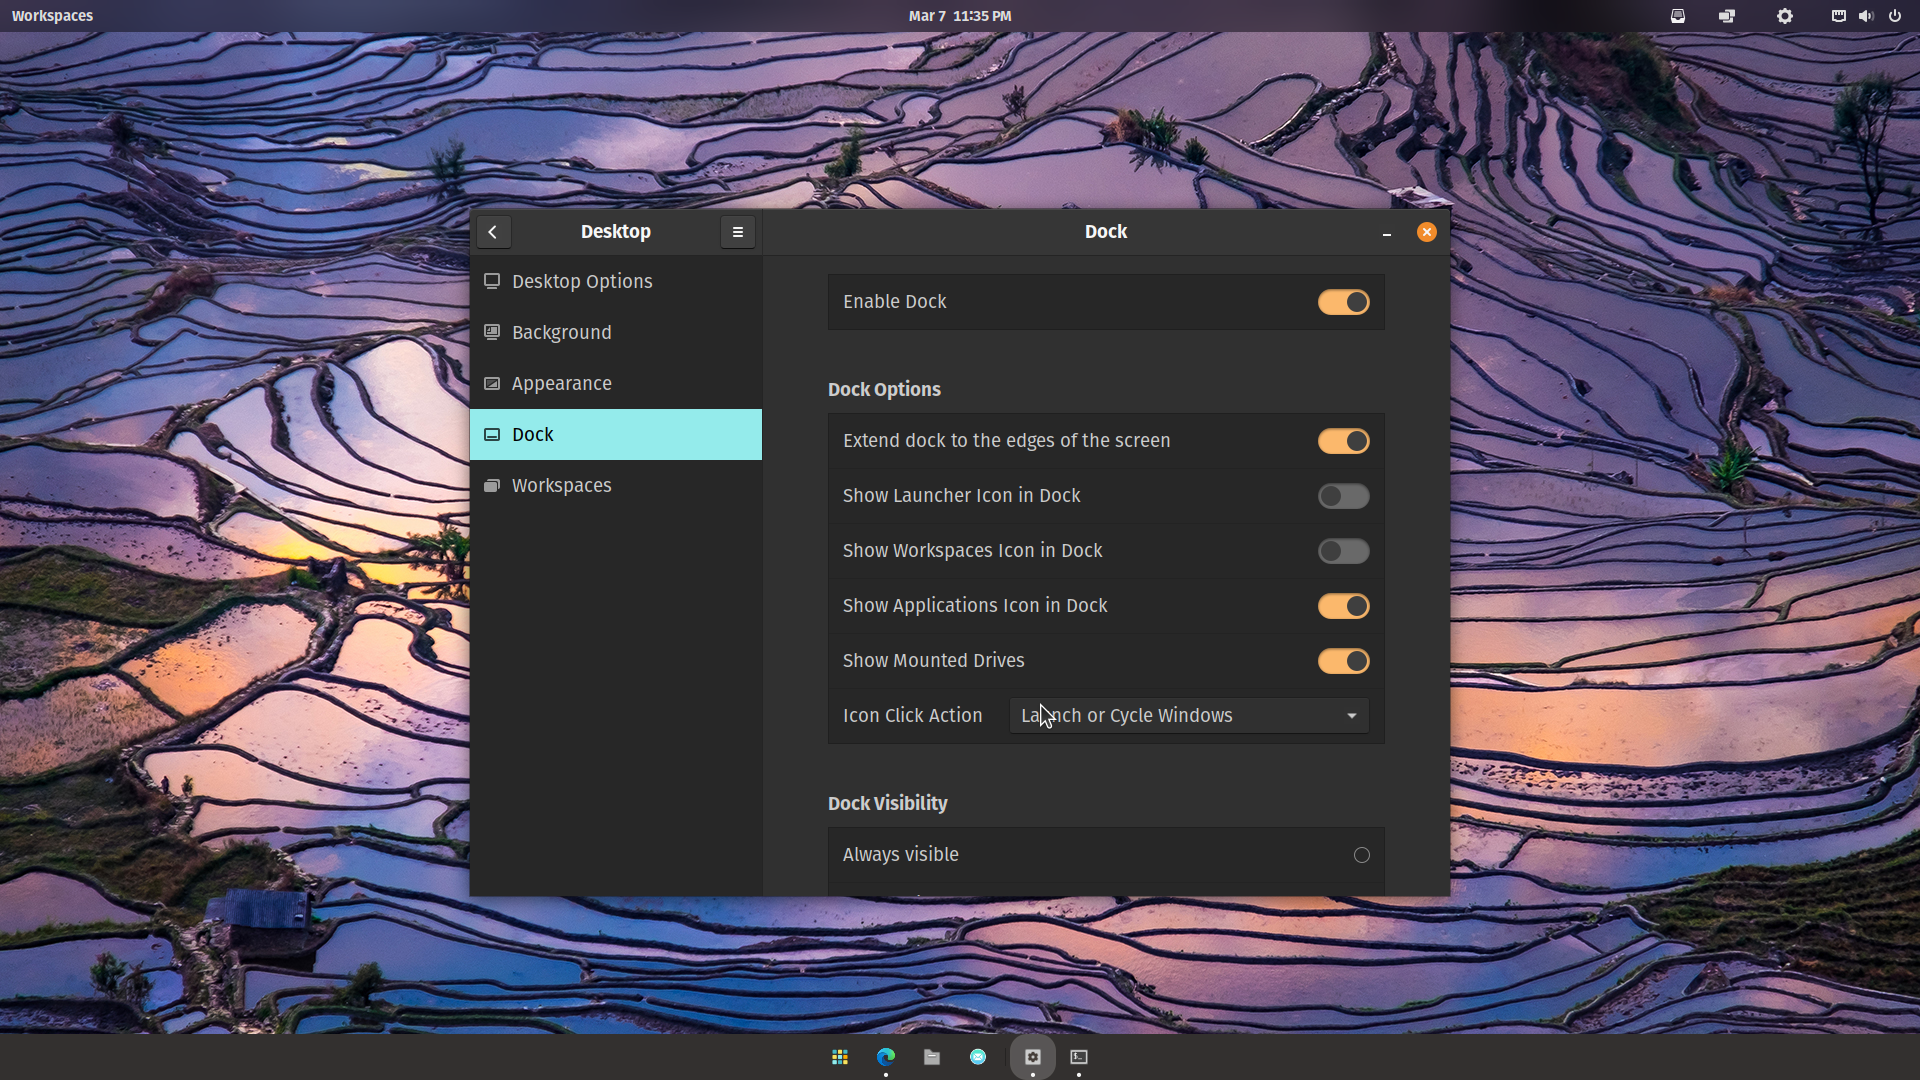Image resolution: width=1920 pixels, height=1080 pixels.
Task: Open the Icon Click Action dropdown
Action: pos(1187,715)
